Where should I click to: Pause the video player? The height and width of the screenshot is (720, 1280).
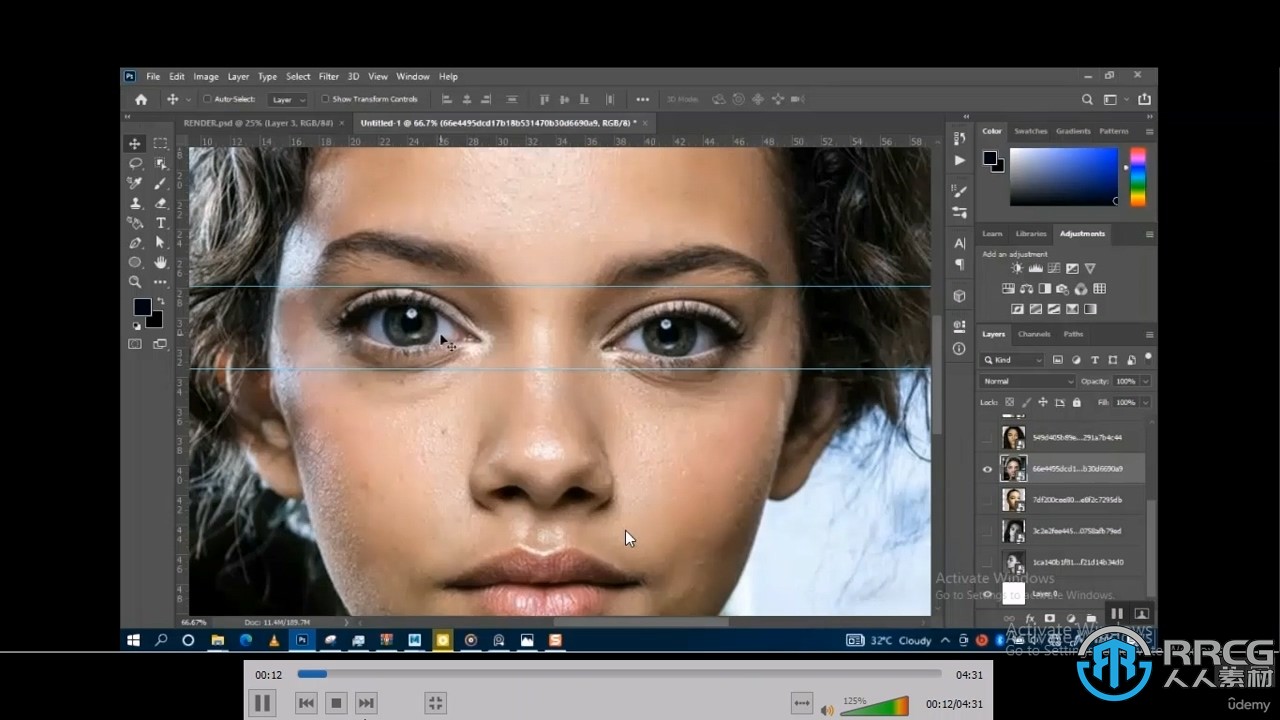(x=262, y=703)
